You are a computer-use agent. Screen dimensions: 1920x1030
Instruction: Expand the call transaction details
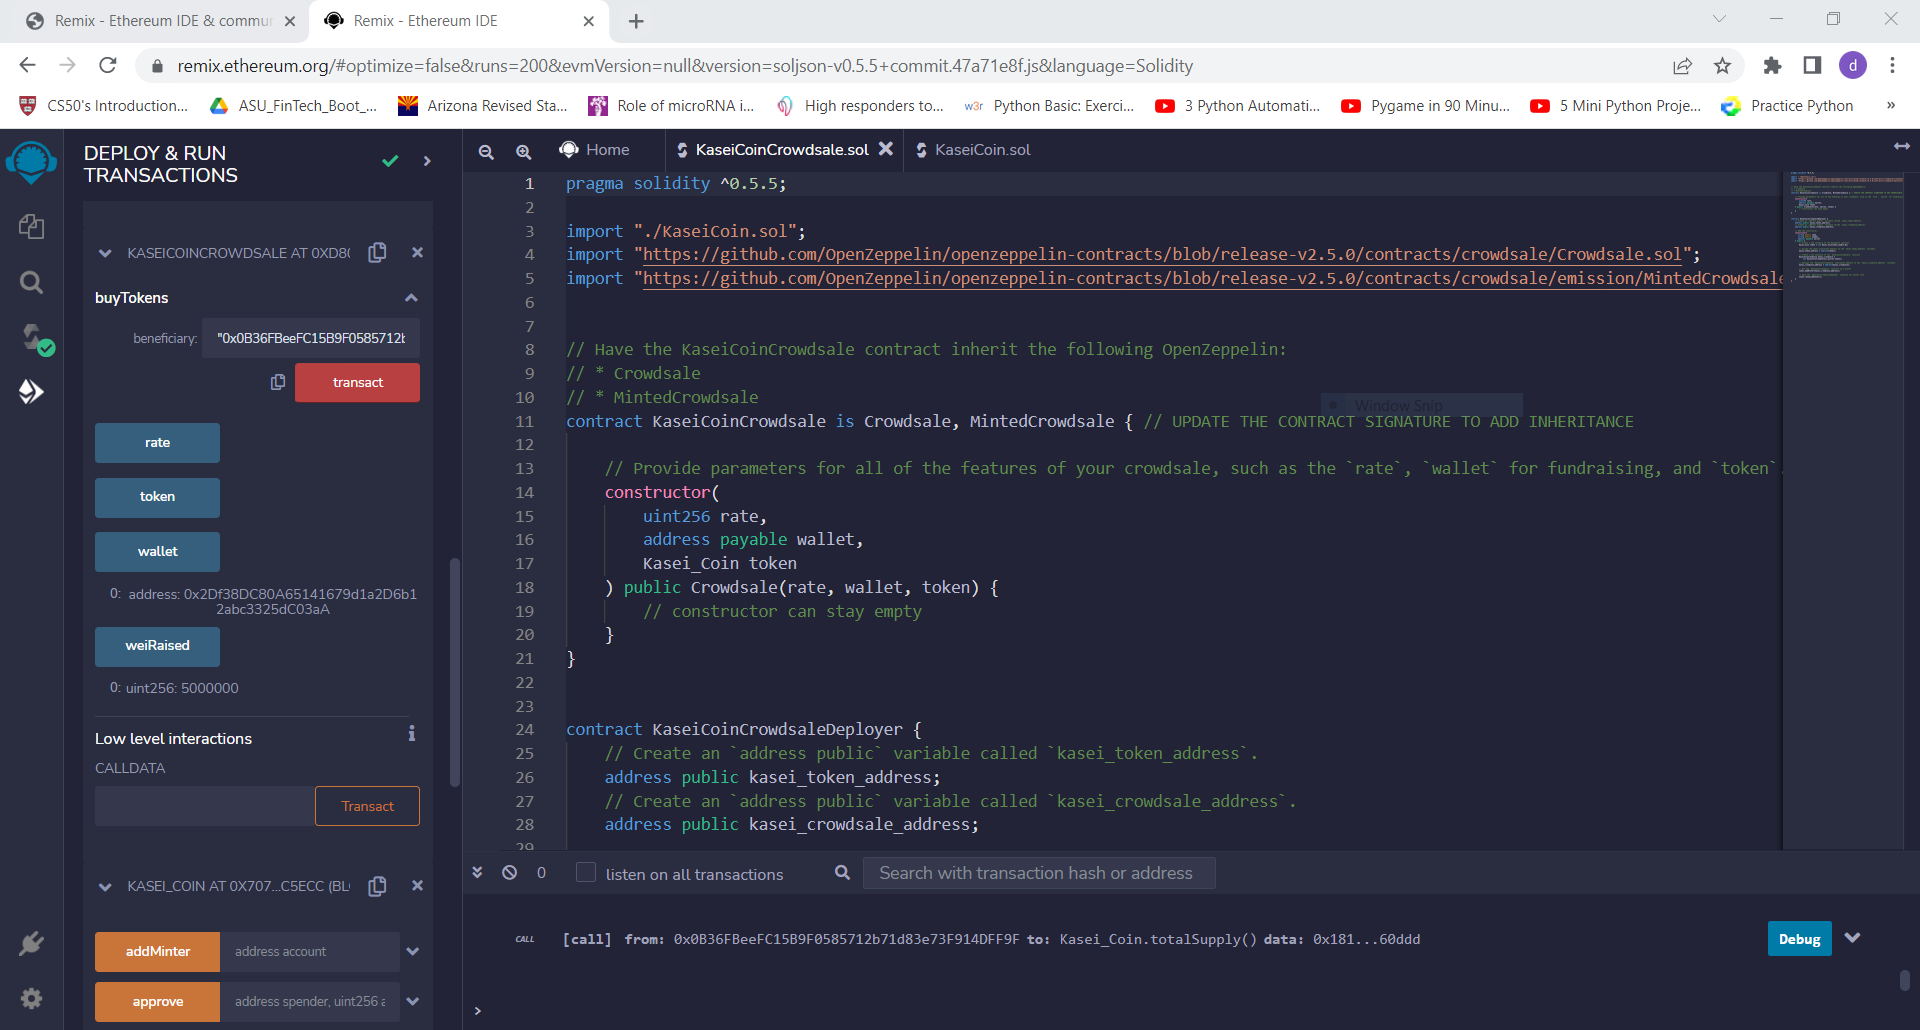click(1853, 938)
